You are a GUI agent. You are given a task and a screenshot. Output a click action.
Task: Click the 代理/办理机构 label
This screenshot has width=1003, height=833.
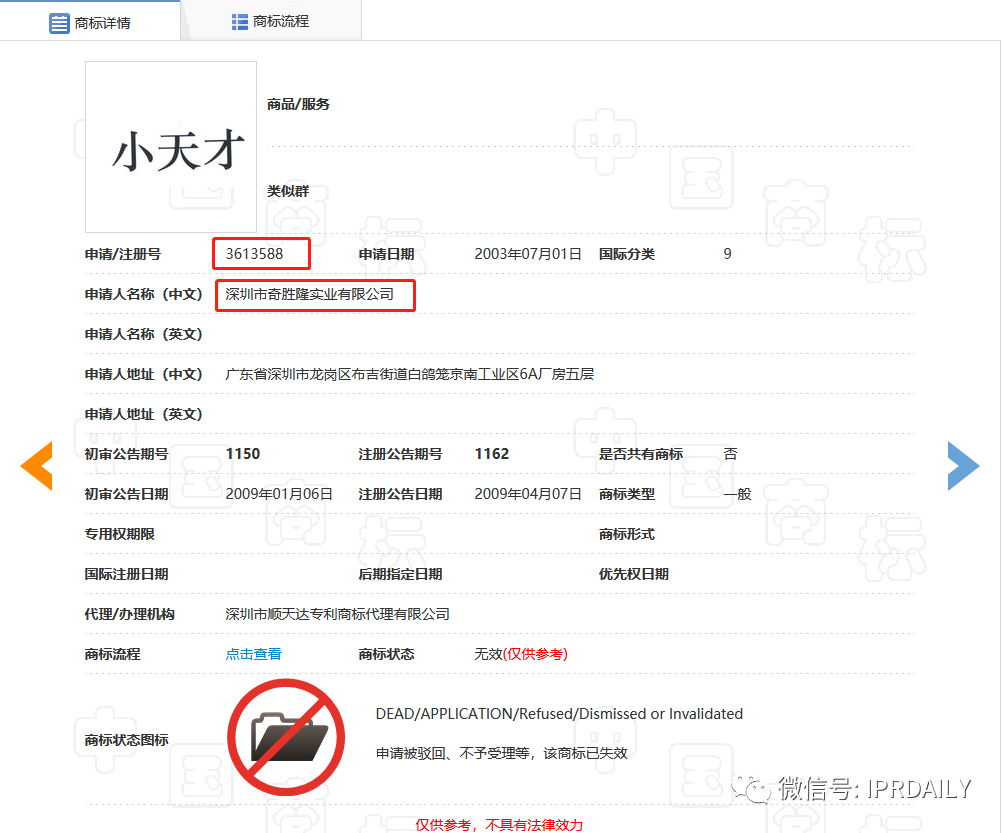click(130, 614)
